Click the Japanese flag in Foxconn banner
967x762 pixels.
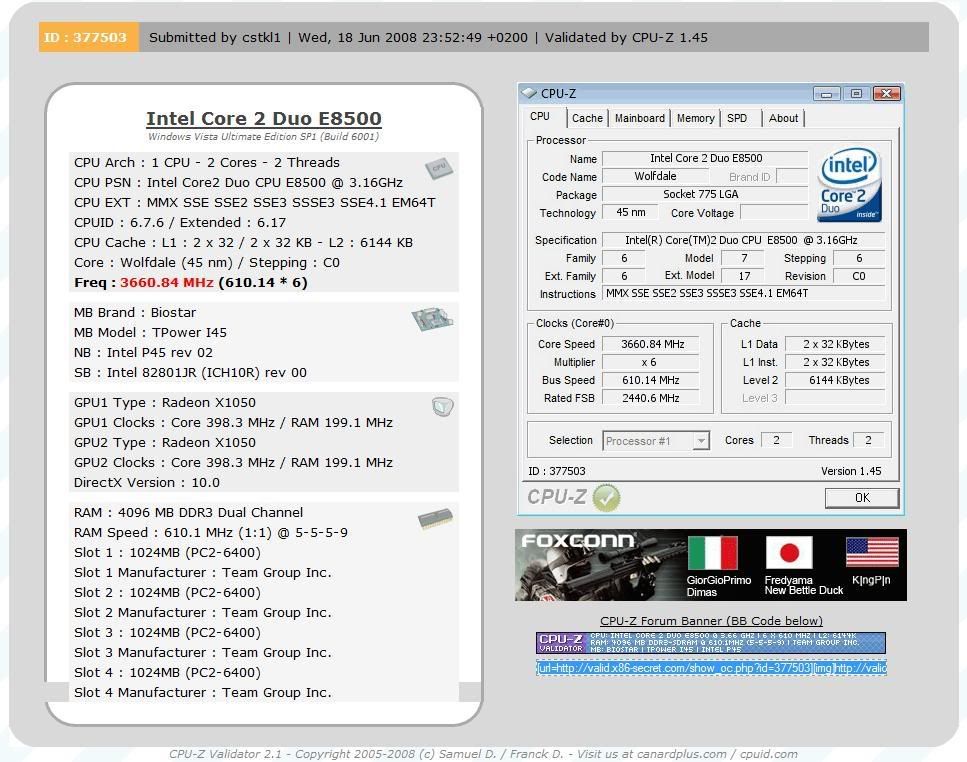(789, 553)
